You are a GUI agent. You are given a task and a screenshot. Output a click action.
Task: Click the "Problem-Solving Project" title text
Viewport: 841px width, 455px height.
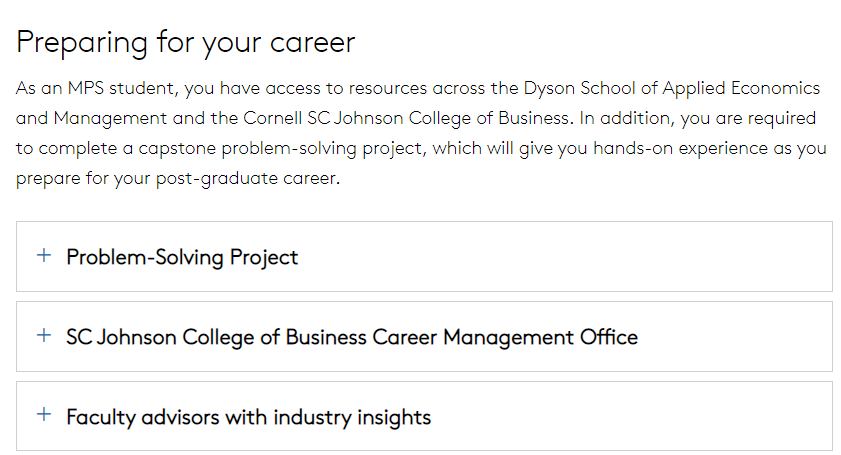pos(182,257)
